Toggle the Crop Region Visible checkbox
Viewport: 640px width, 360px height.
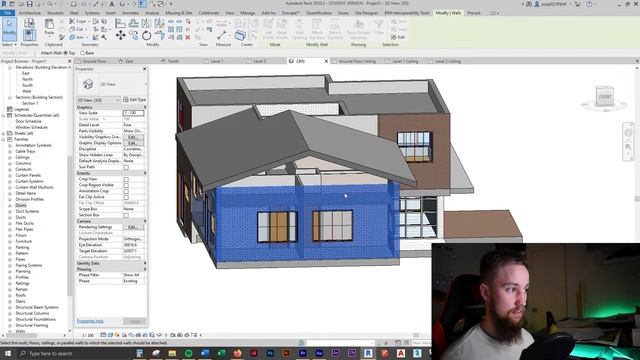[126, 185]
